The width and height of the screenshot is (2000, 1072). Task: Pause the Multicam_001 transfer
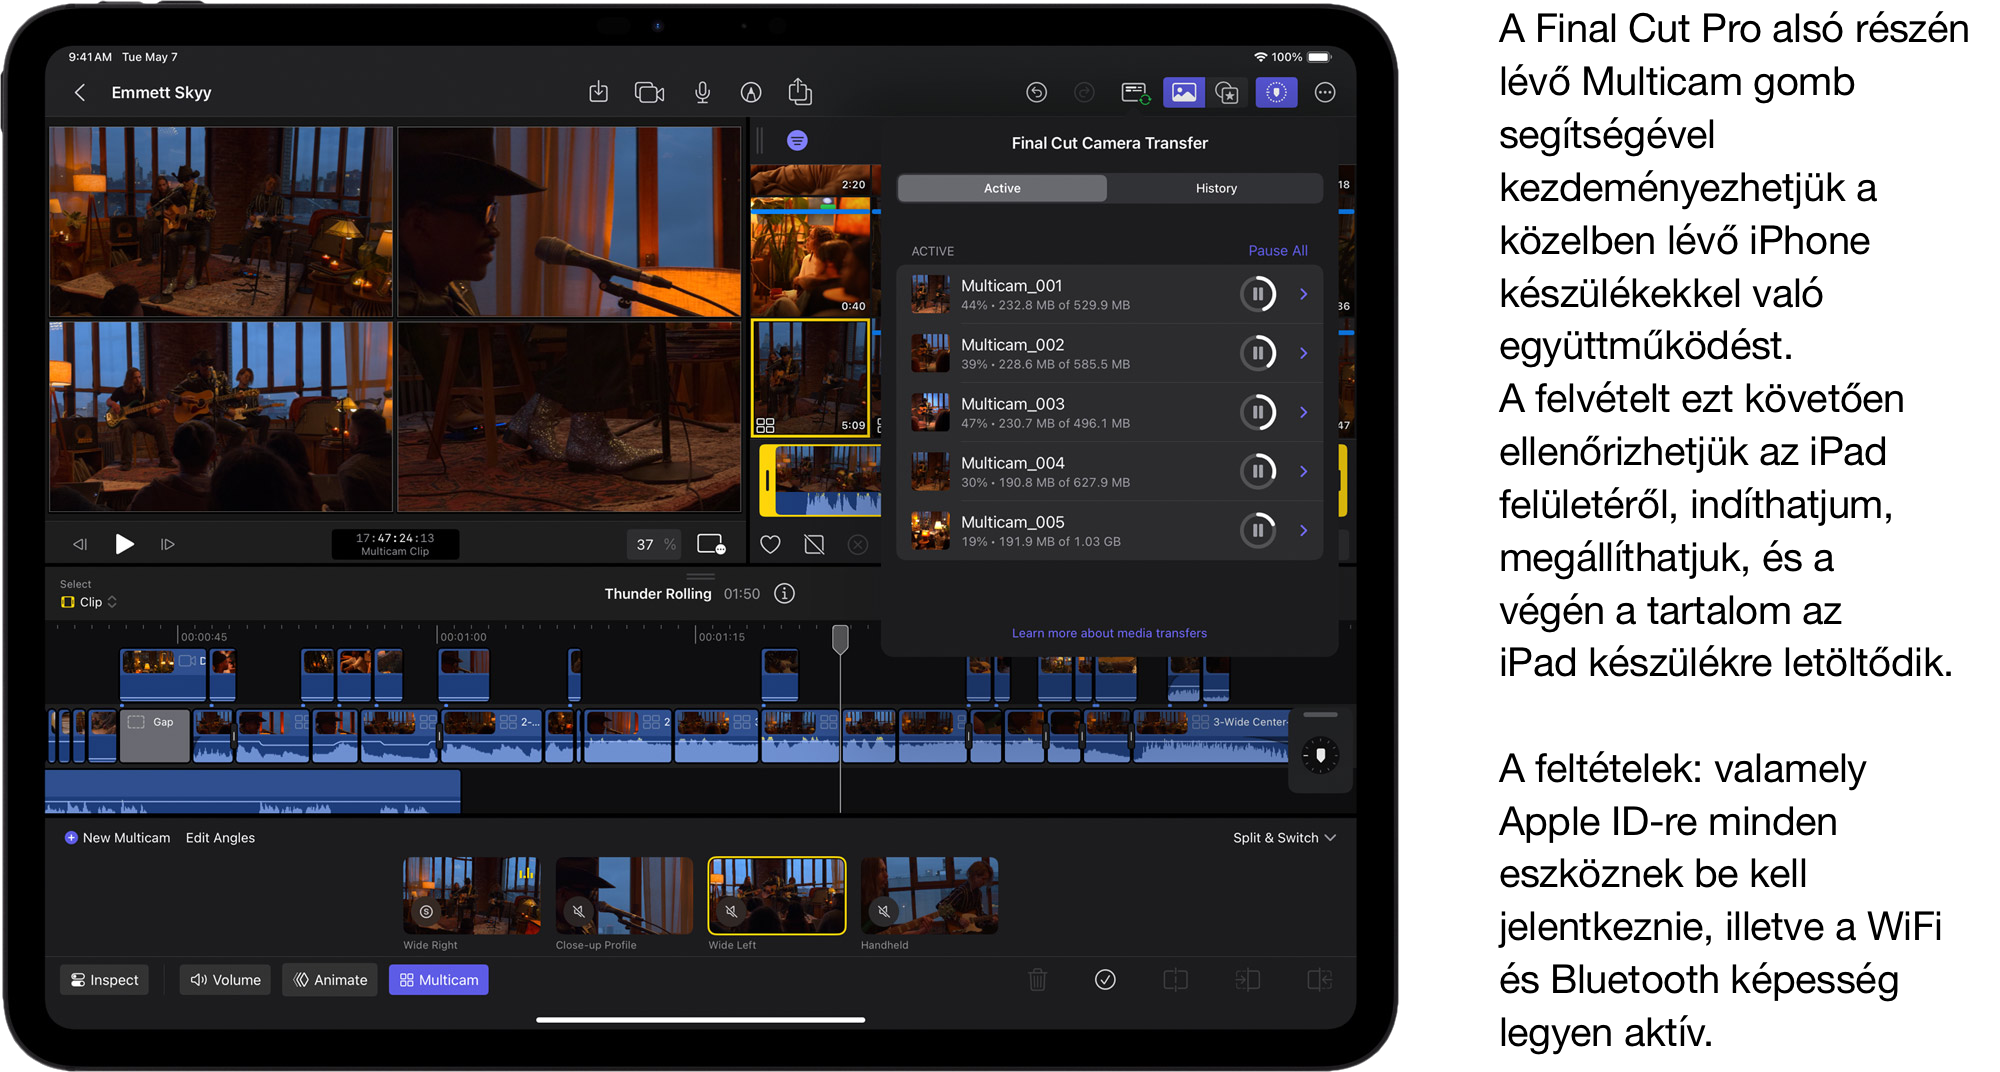point(1258,294)
